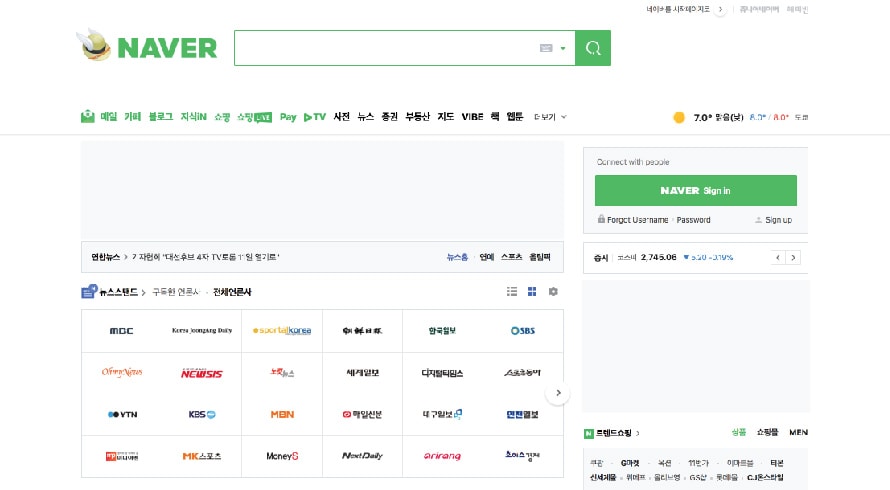Click the Password recovery link
890x490 pixels.
694,220
